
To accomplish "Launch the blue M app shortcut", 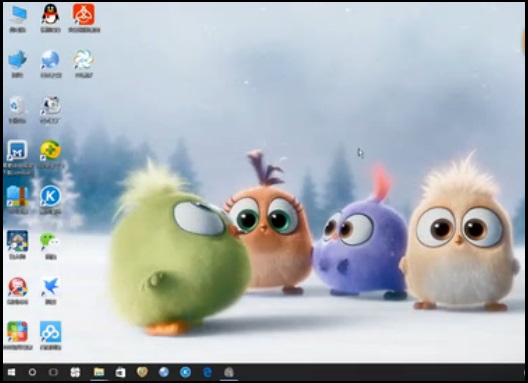I will [x=18, y=150].
